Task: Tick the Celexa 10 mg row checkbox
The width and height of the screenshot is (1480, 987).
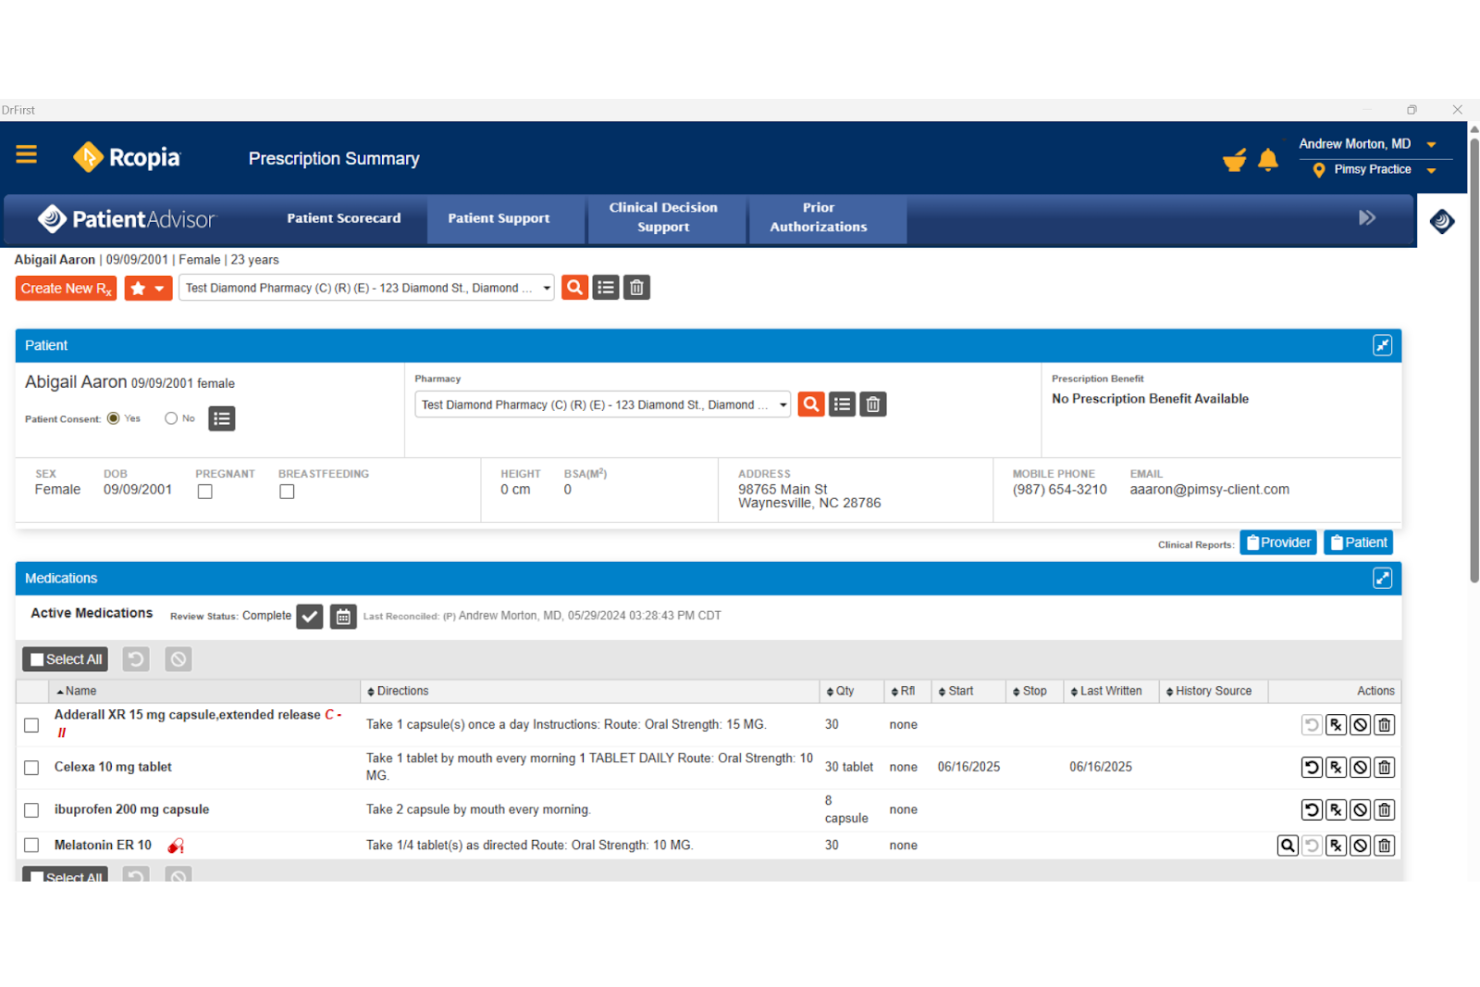Action: click(32, 768)
